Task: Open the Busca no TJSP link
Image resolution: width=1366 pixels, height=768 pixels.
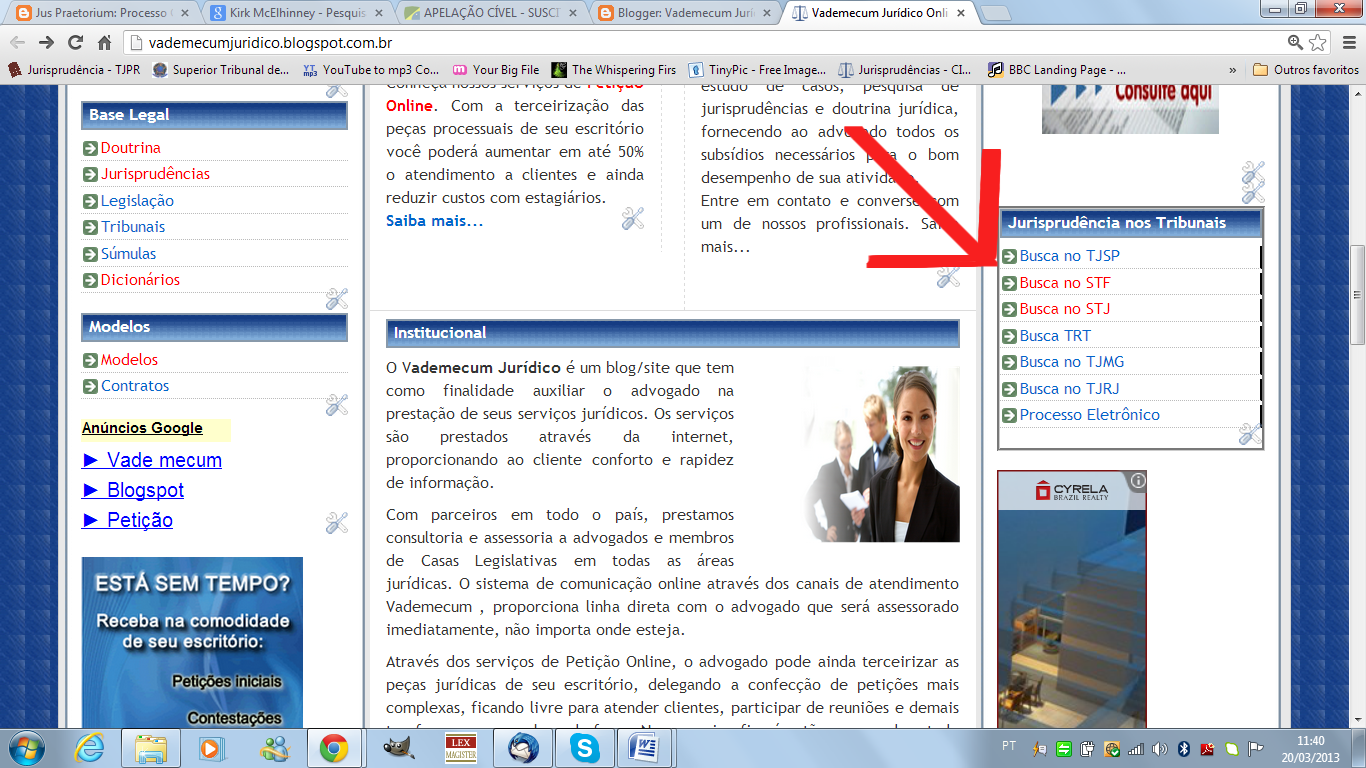Action: 1070,256
